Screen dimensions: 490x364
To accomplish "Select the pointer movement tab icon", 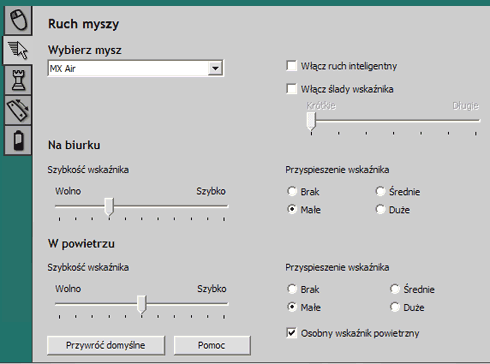I will pos(18,50).
